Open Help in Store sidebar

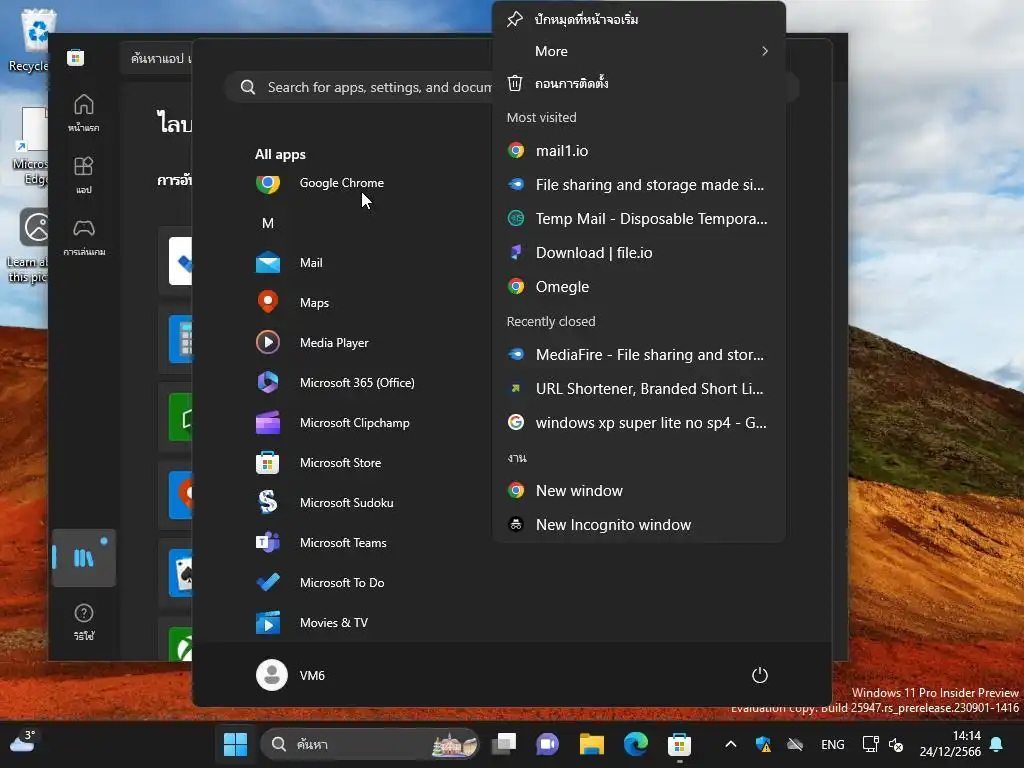coord(84,621)
